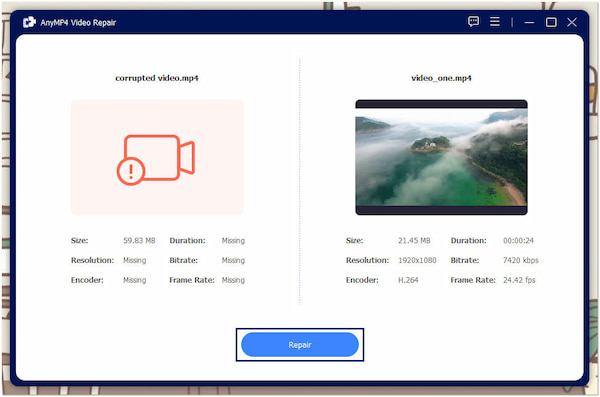This screenshot has width=600, height=397.
Task: Click the 24.42 fps frame rate value
Action: pyautogui.click(x=519, y=280)
